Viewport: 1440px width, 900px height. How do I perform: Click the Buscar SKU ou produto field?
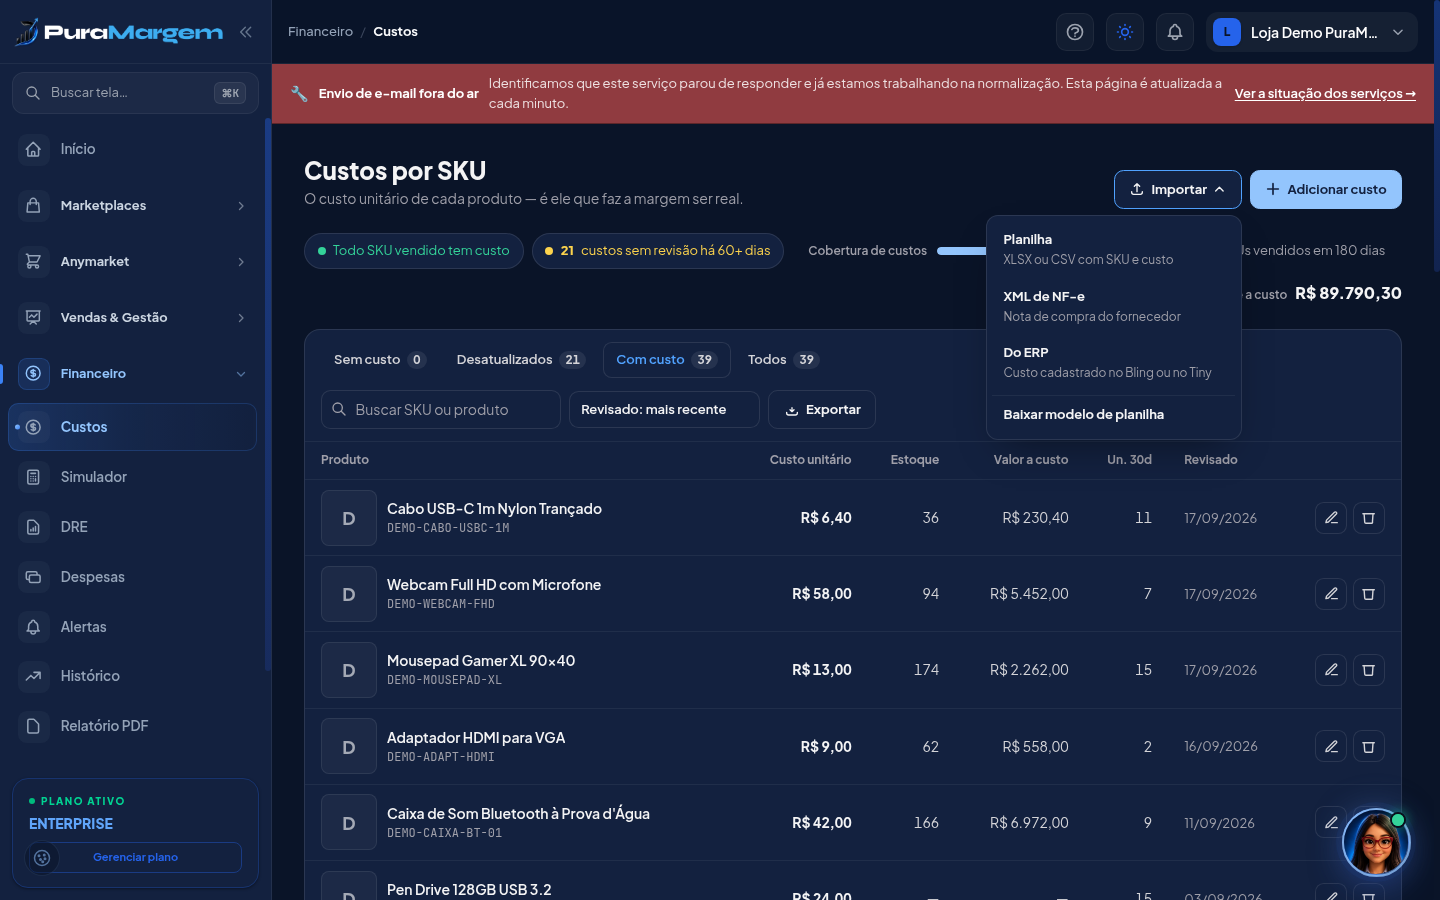point(441,410)
